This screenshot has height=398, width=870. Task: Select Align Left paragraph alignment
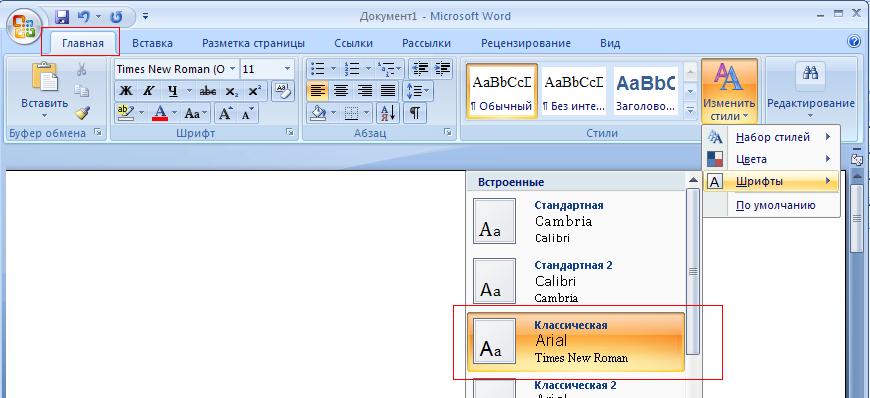point(318,91)
